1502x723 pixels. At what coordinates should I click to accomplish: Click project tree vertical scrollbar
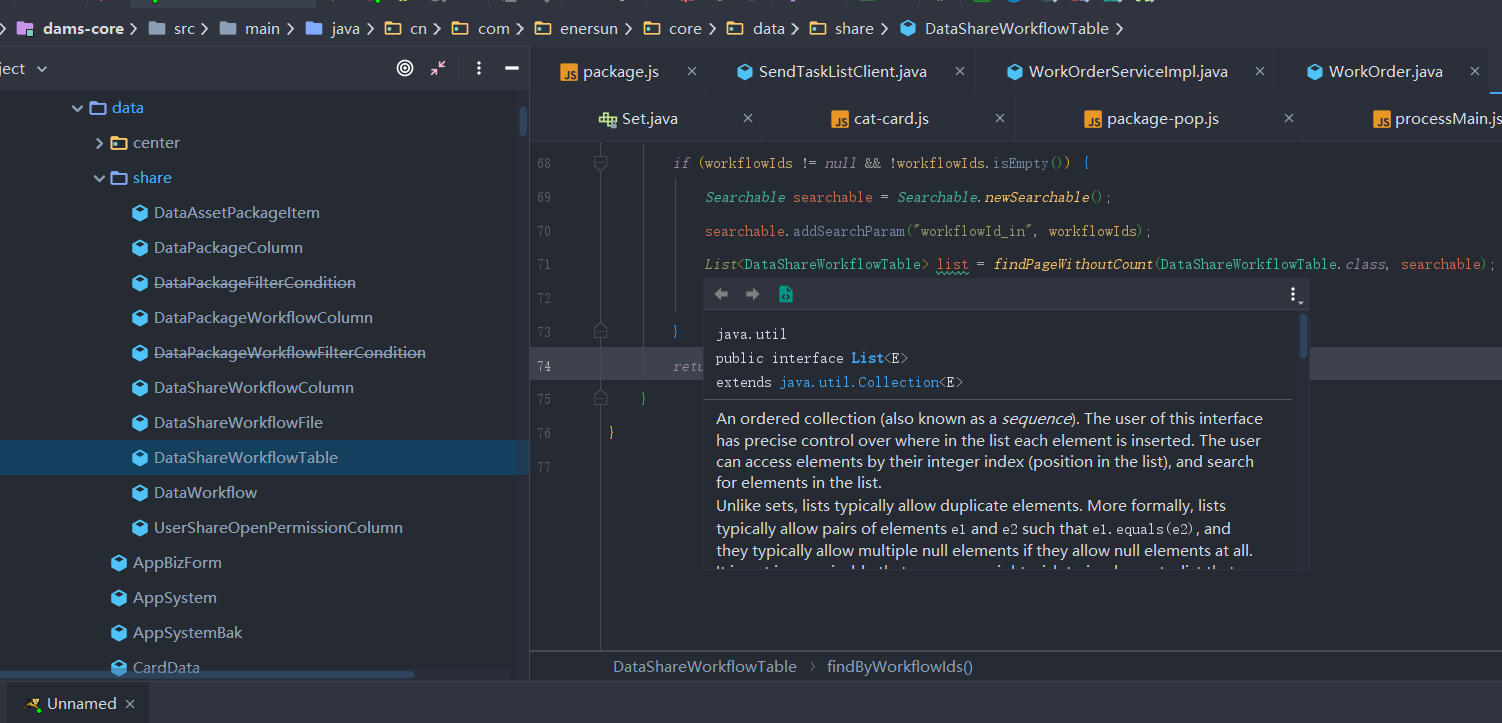tap(522, 122)
